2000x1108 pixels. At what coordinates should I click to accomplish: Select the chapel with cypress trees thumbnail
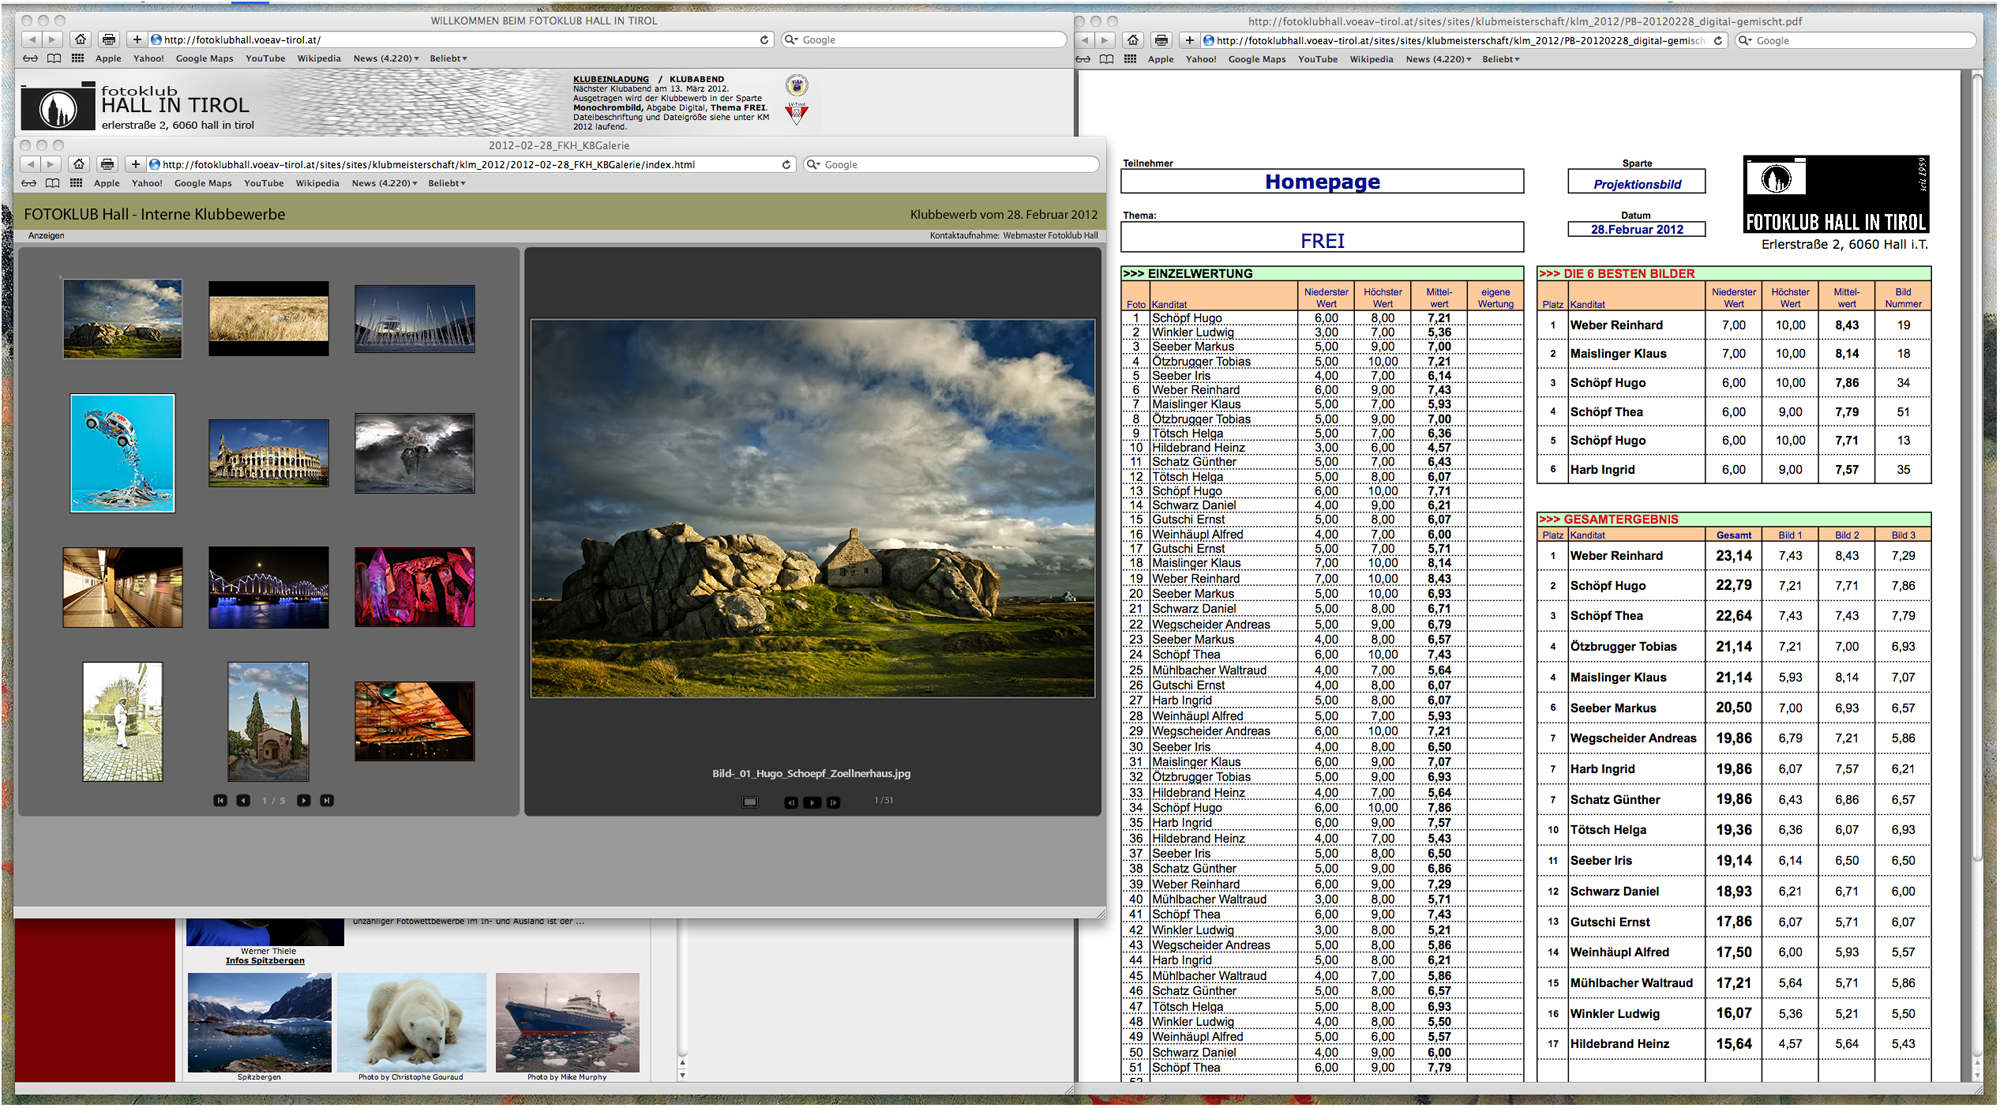[268, 721]
